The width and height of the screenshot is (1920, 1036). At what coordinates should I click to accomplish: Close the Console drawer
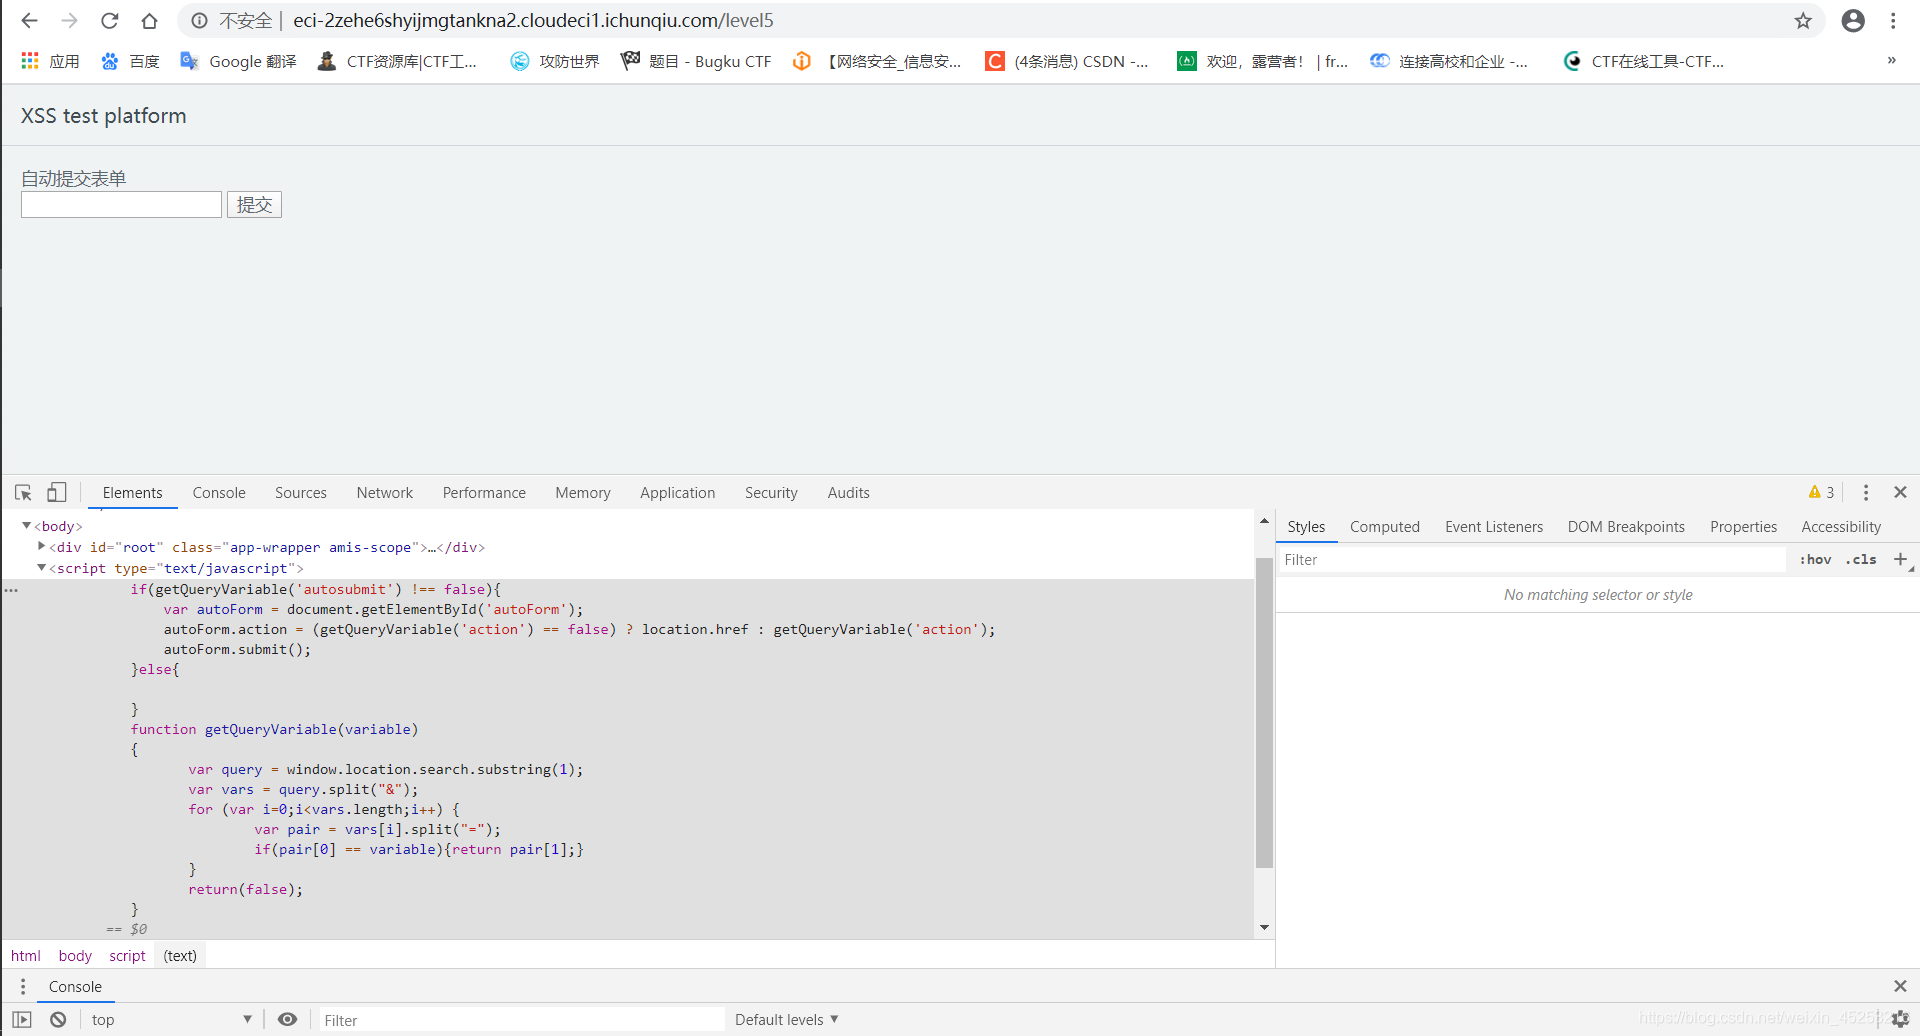(1900, 986)
